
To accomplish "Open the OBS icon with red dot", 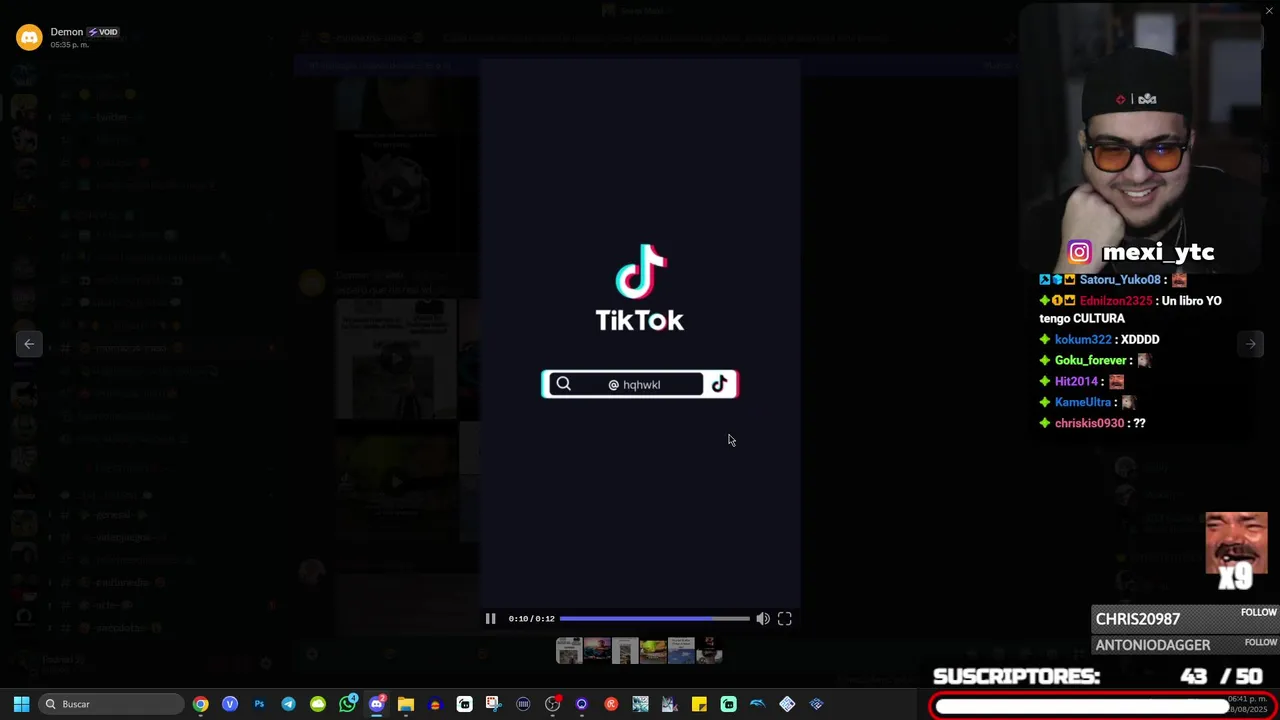I will coord(553,704).
